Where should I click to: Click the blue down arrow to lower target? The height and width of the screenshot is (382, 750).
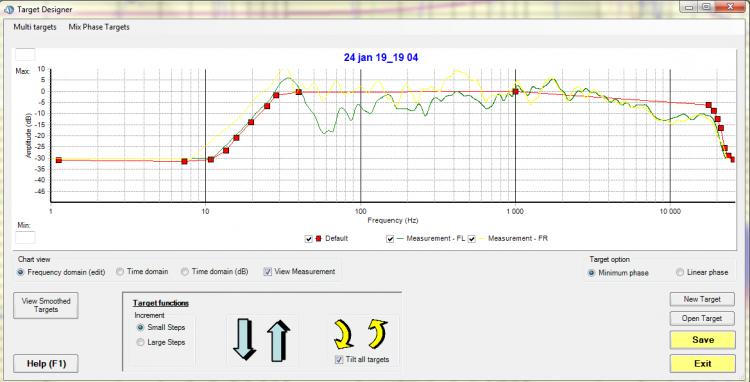click(244, 339)
